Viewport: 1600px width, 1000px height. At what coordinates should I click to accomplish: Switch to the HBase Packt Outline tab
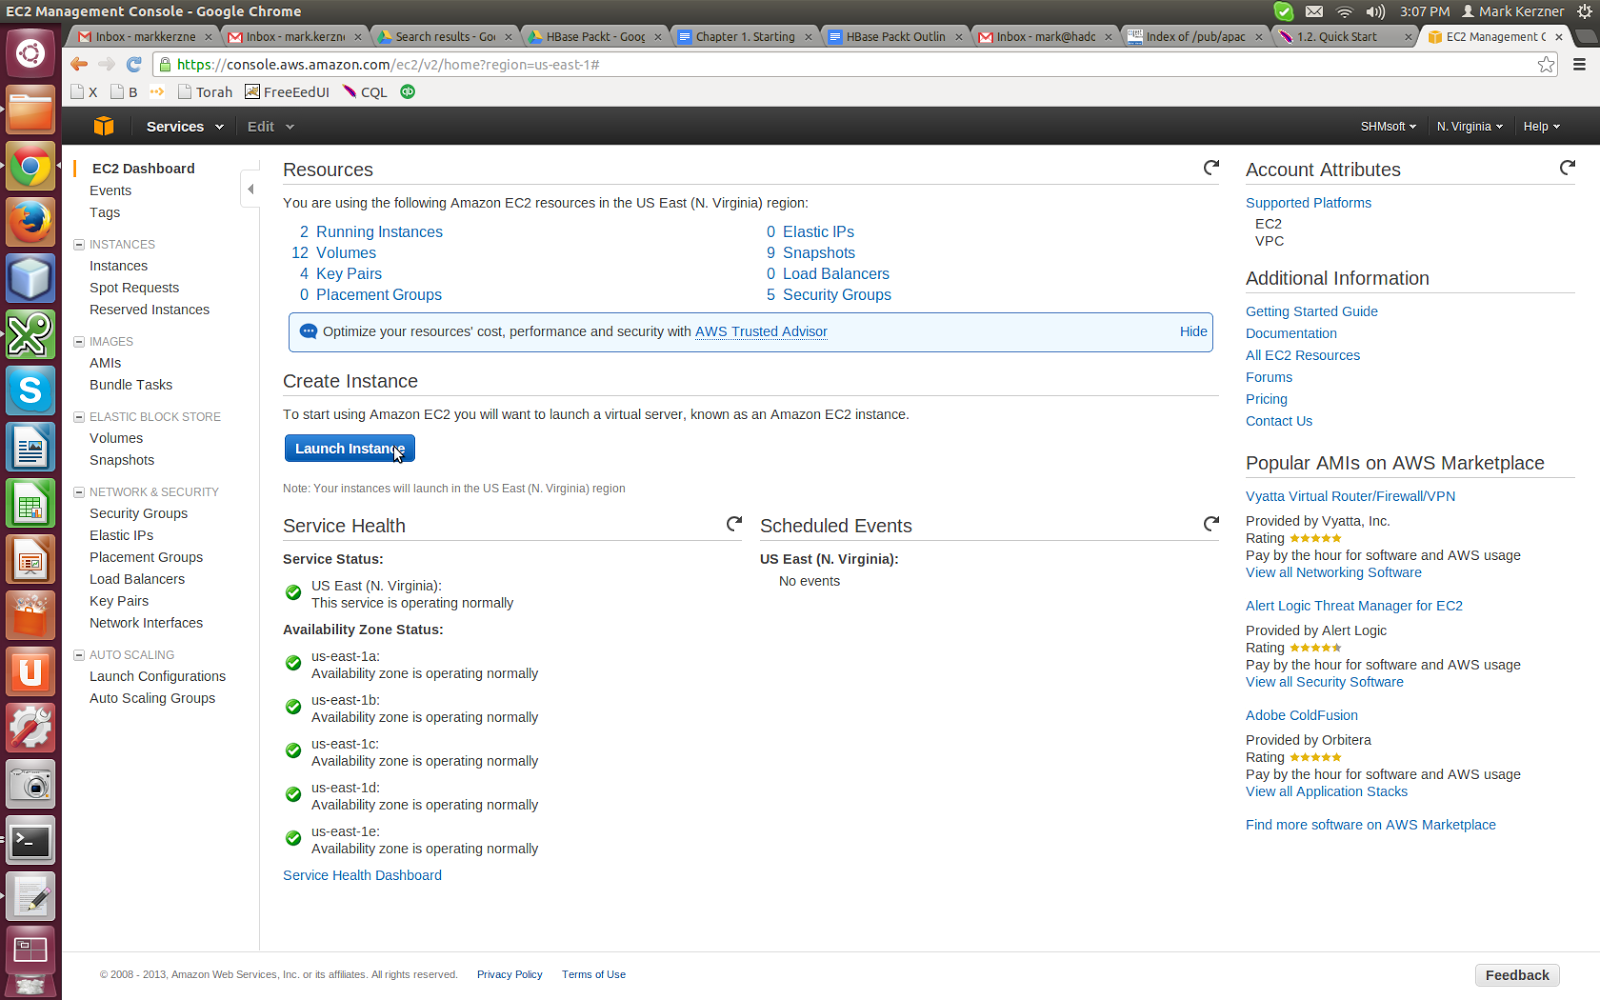[895, 37]
